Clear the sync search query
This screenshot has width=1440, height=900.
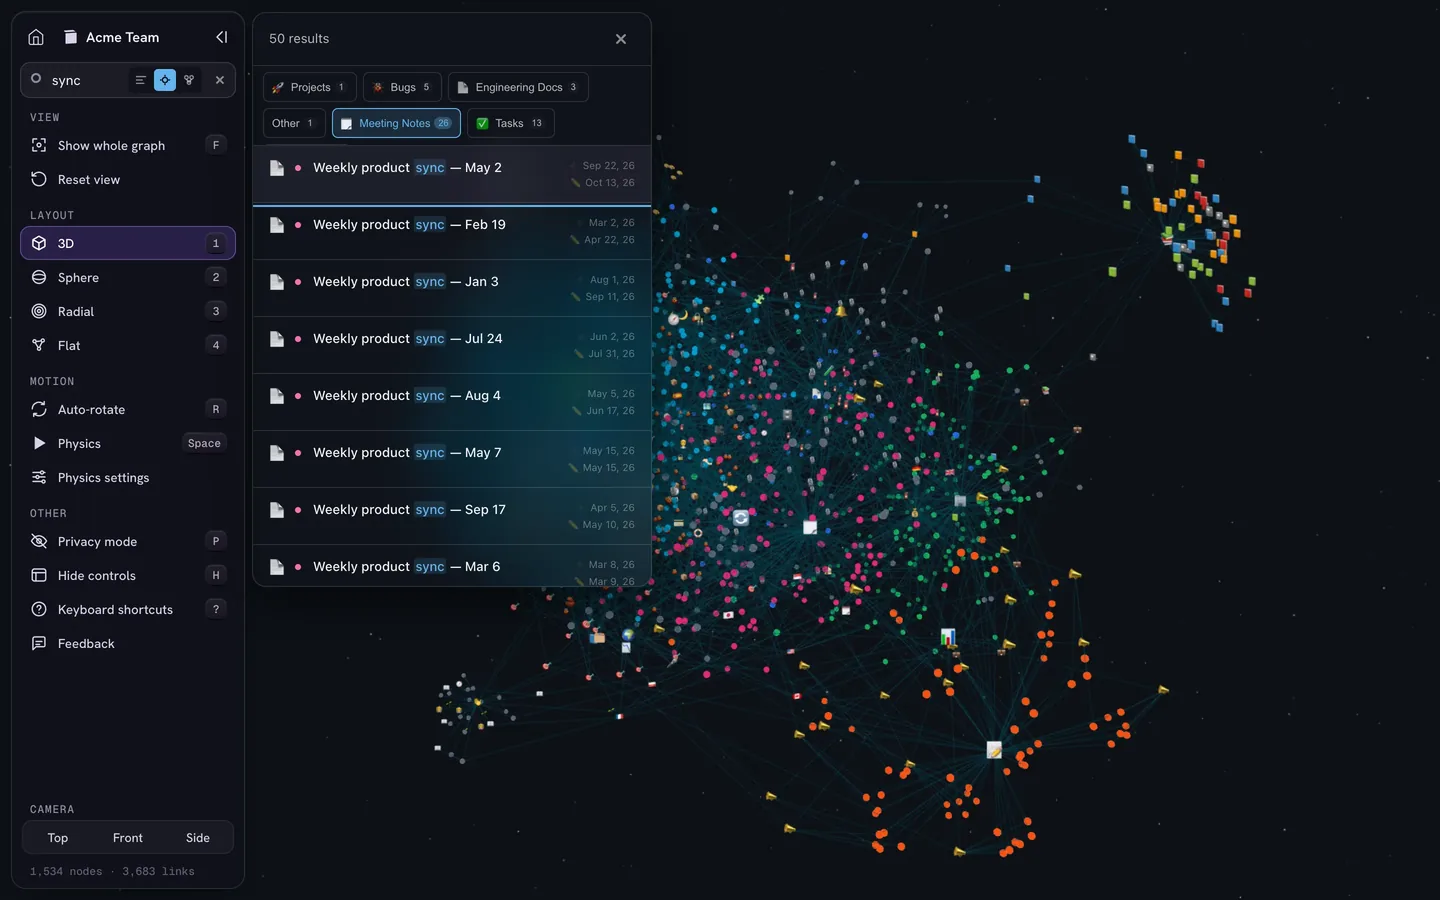(x=220, y=80)
